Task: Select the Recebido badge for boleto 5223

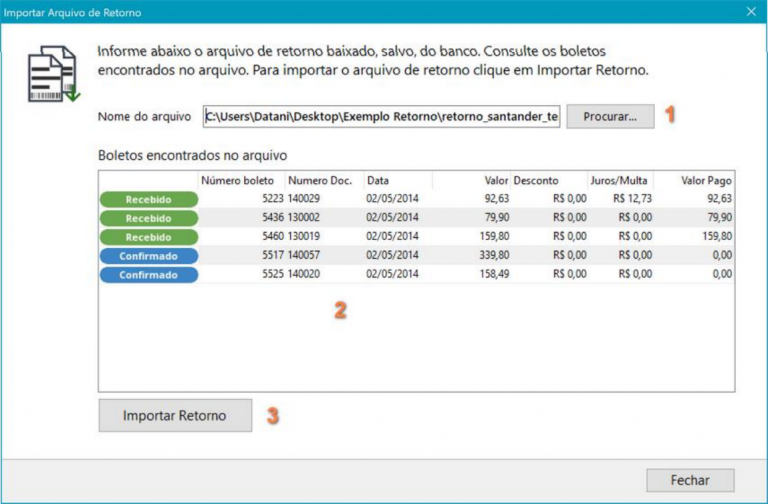Action: (148, 199)
